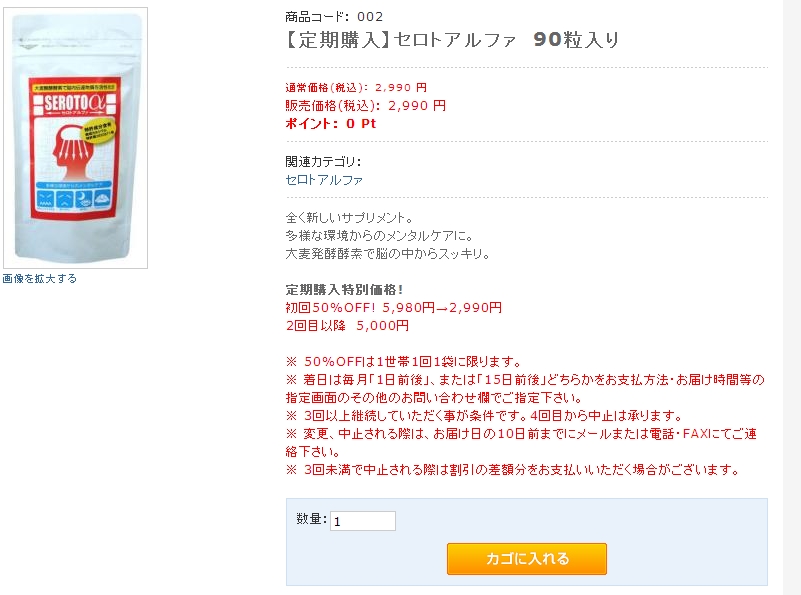
Task: Click the yellow sticker badge on package
Action: 98,130
